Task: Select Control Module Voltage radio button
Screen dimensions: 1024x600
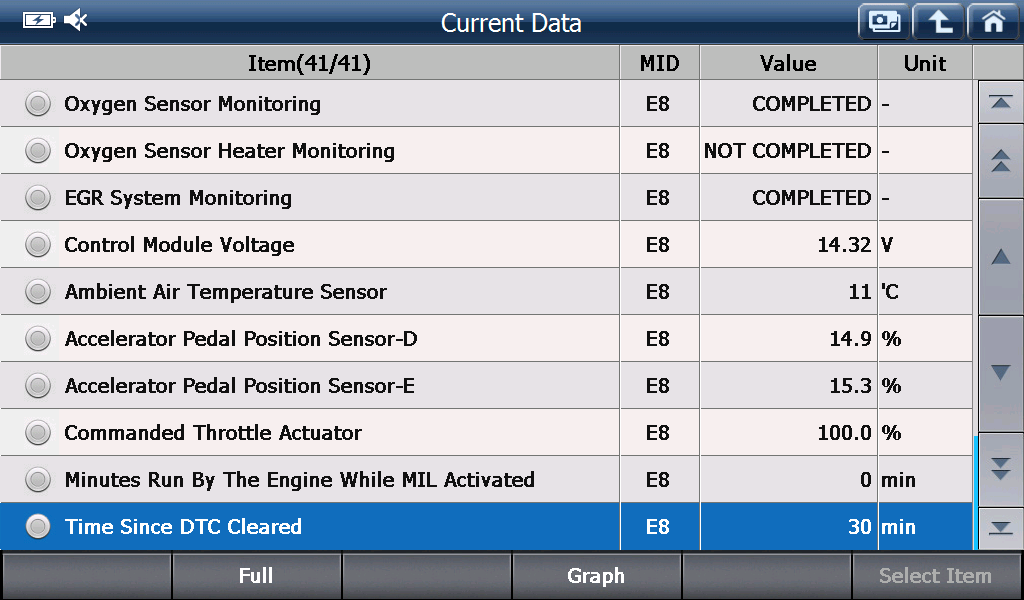Action: click(x=38, y=245)
